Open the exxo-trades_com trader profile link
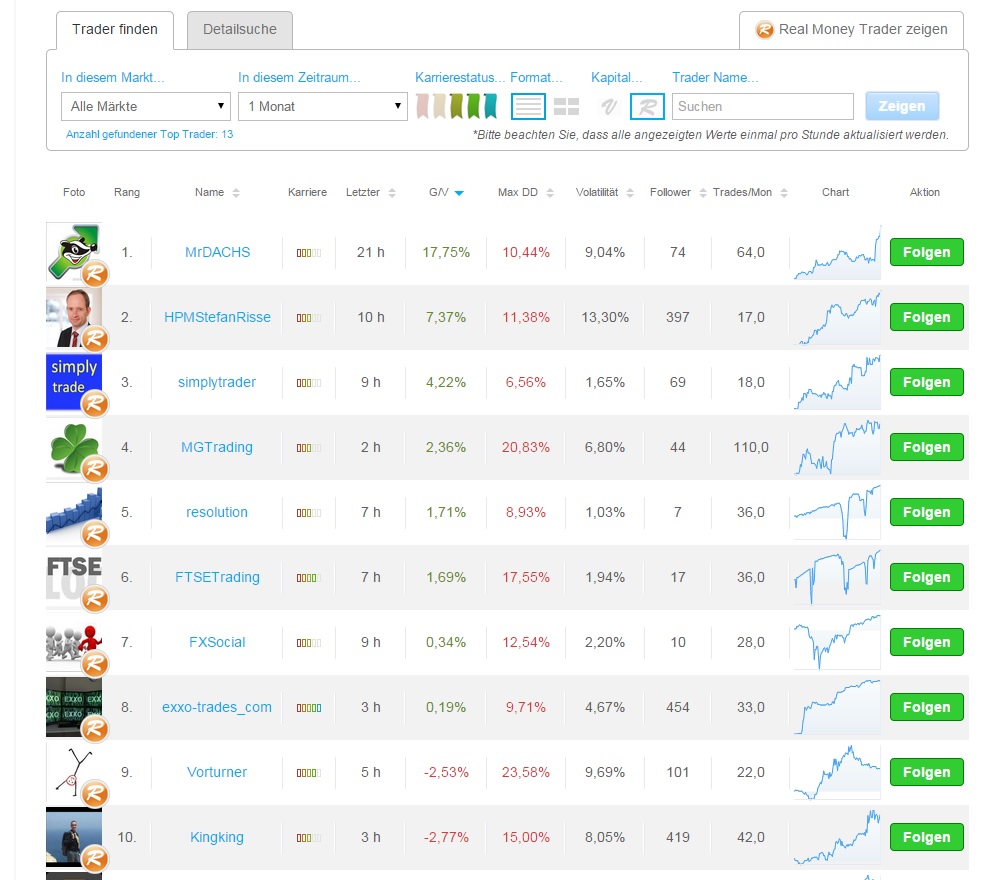This screenshot has width=988, height=880. [x=217, y=707]
